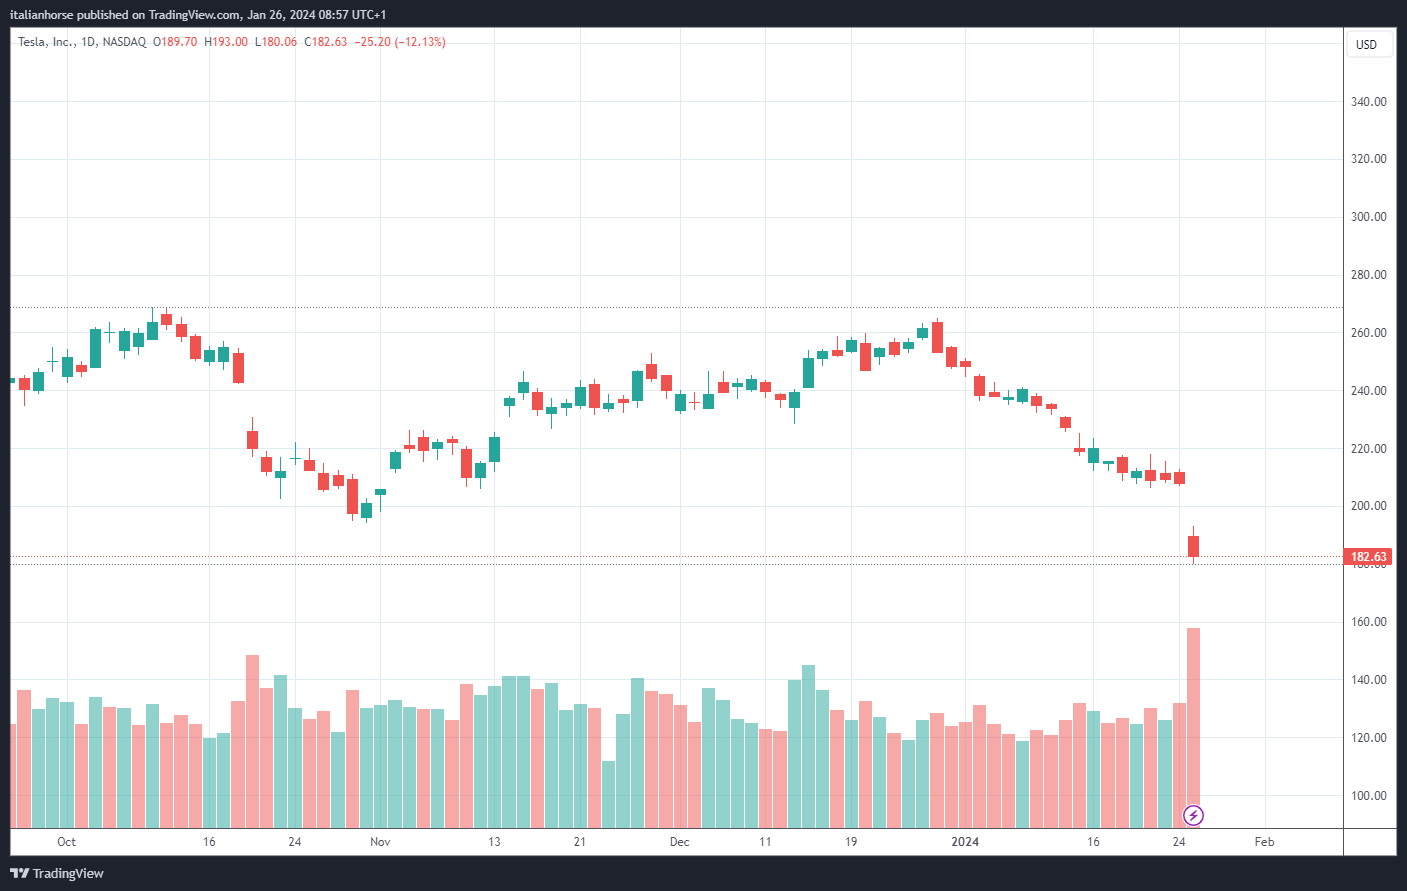1407x891 pixels.
Task: Click the 200.00 price axis label
Action: point(1369,506)
